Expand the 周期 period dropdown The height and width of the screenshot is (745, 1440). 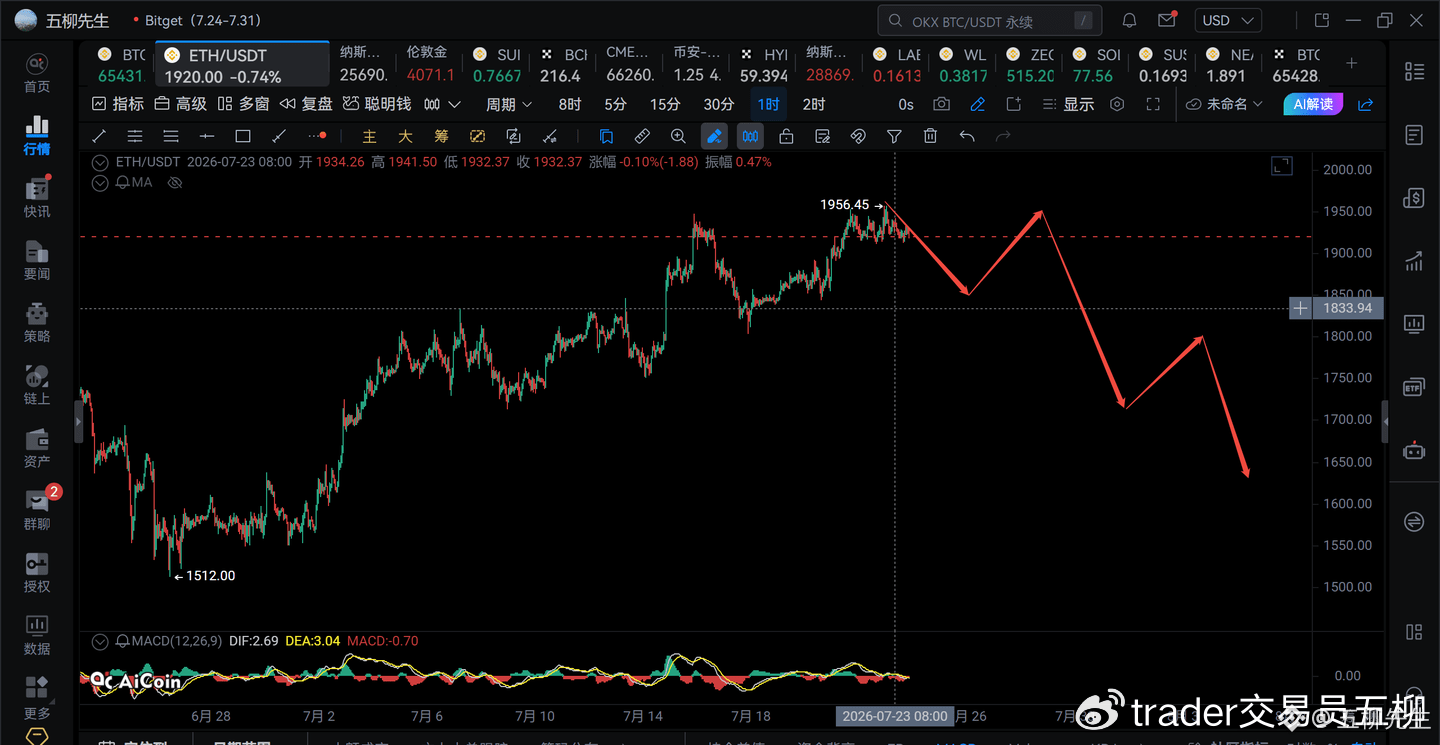pos(509,104)
